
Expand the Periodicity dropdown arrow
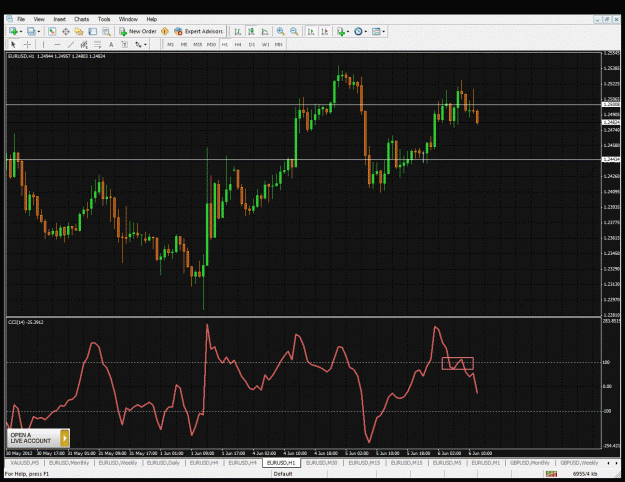pyautogui.click(x=366, y=31)
